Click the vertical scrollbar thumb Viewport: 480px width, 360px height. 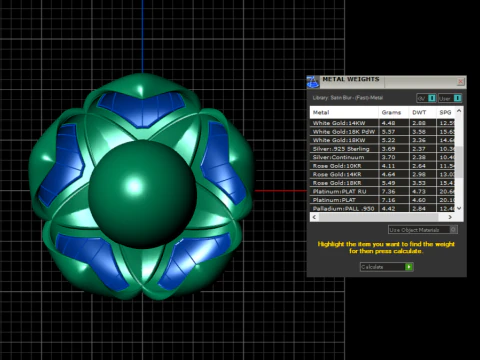(459, 162)
